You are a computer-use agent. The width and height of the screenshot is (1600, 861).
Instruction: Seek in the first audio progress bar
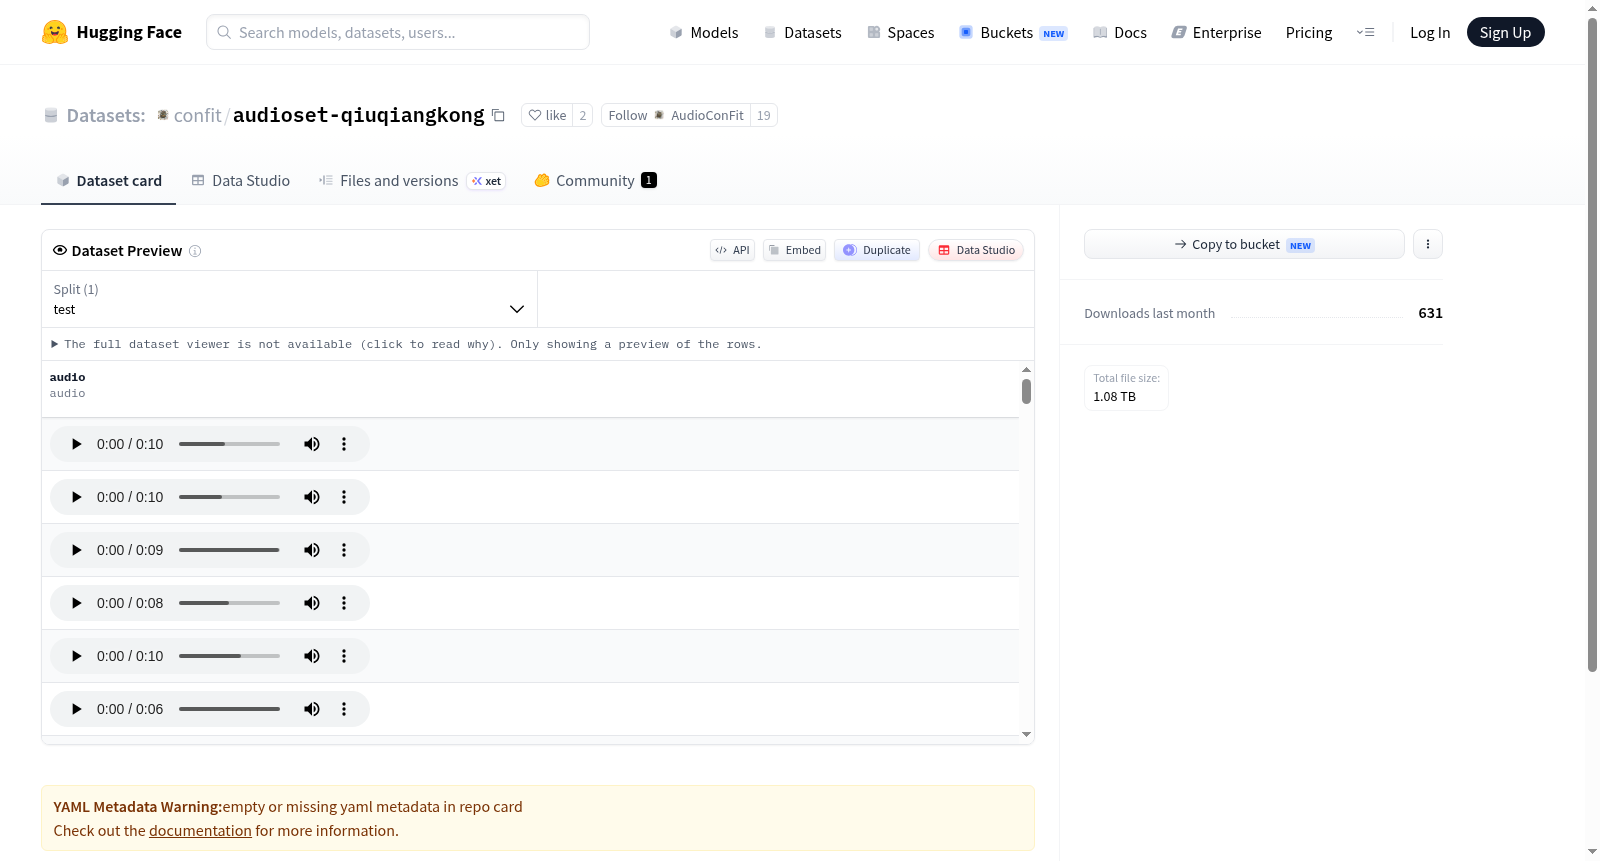pyautogui.click(x=229, y=444)
